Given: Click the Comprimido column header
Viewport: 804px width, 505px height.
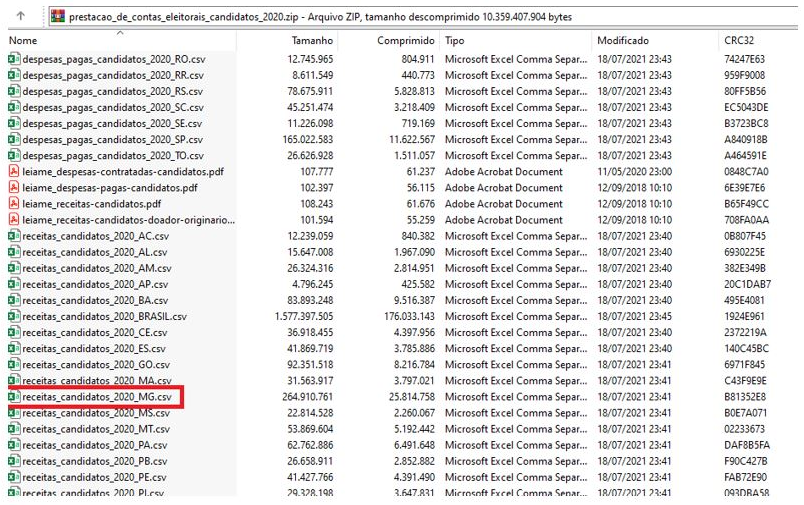Looking at the screenshot, I should (406, 41).
